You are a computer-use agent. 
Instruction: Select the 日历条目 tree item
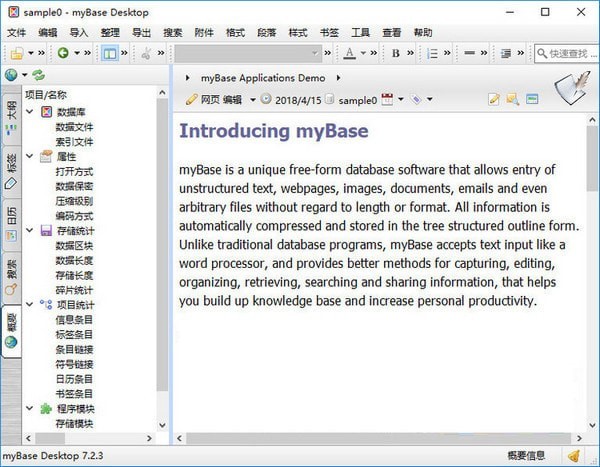74,379
